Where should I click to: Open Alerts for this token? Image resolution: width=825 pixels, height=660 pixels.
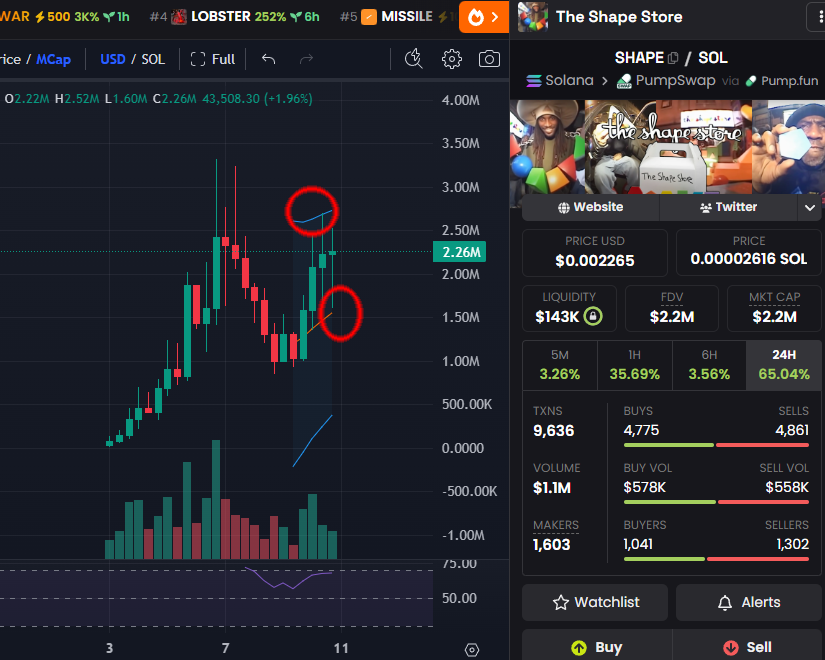click(x=749, y=602)
